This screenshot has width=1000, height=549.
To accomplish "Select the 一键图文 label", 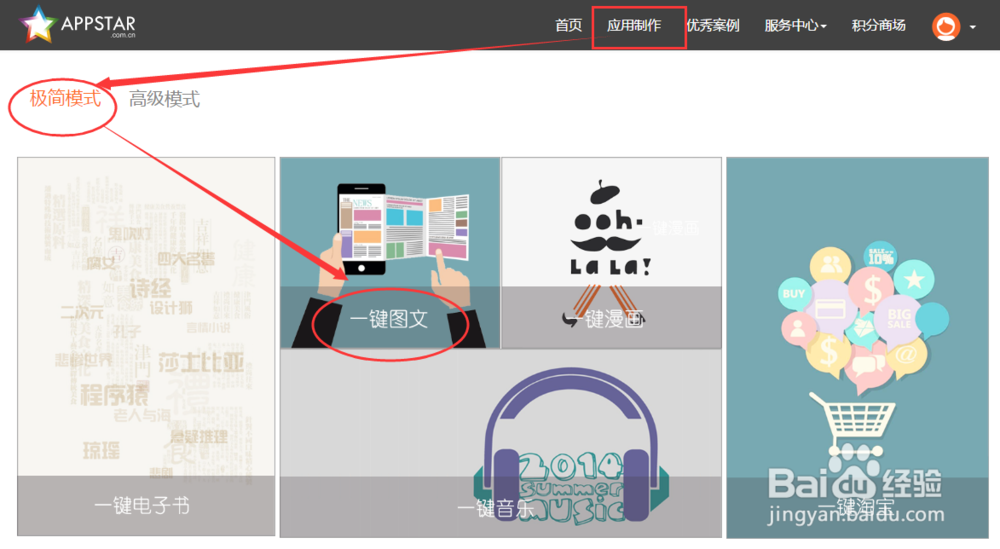I will (x=389, y=319).
